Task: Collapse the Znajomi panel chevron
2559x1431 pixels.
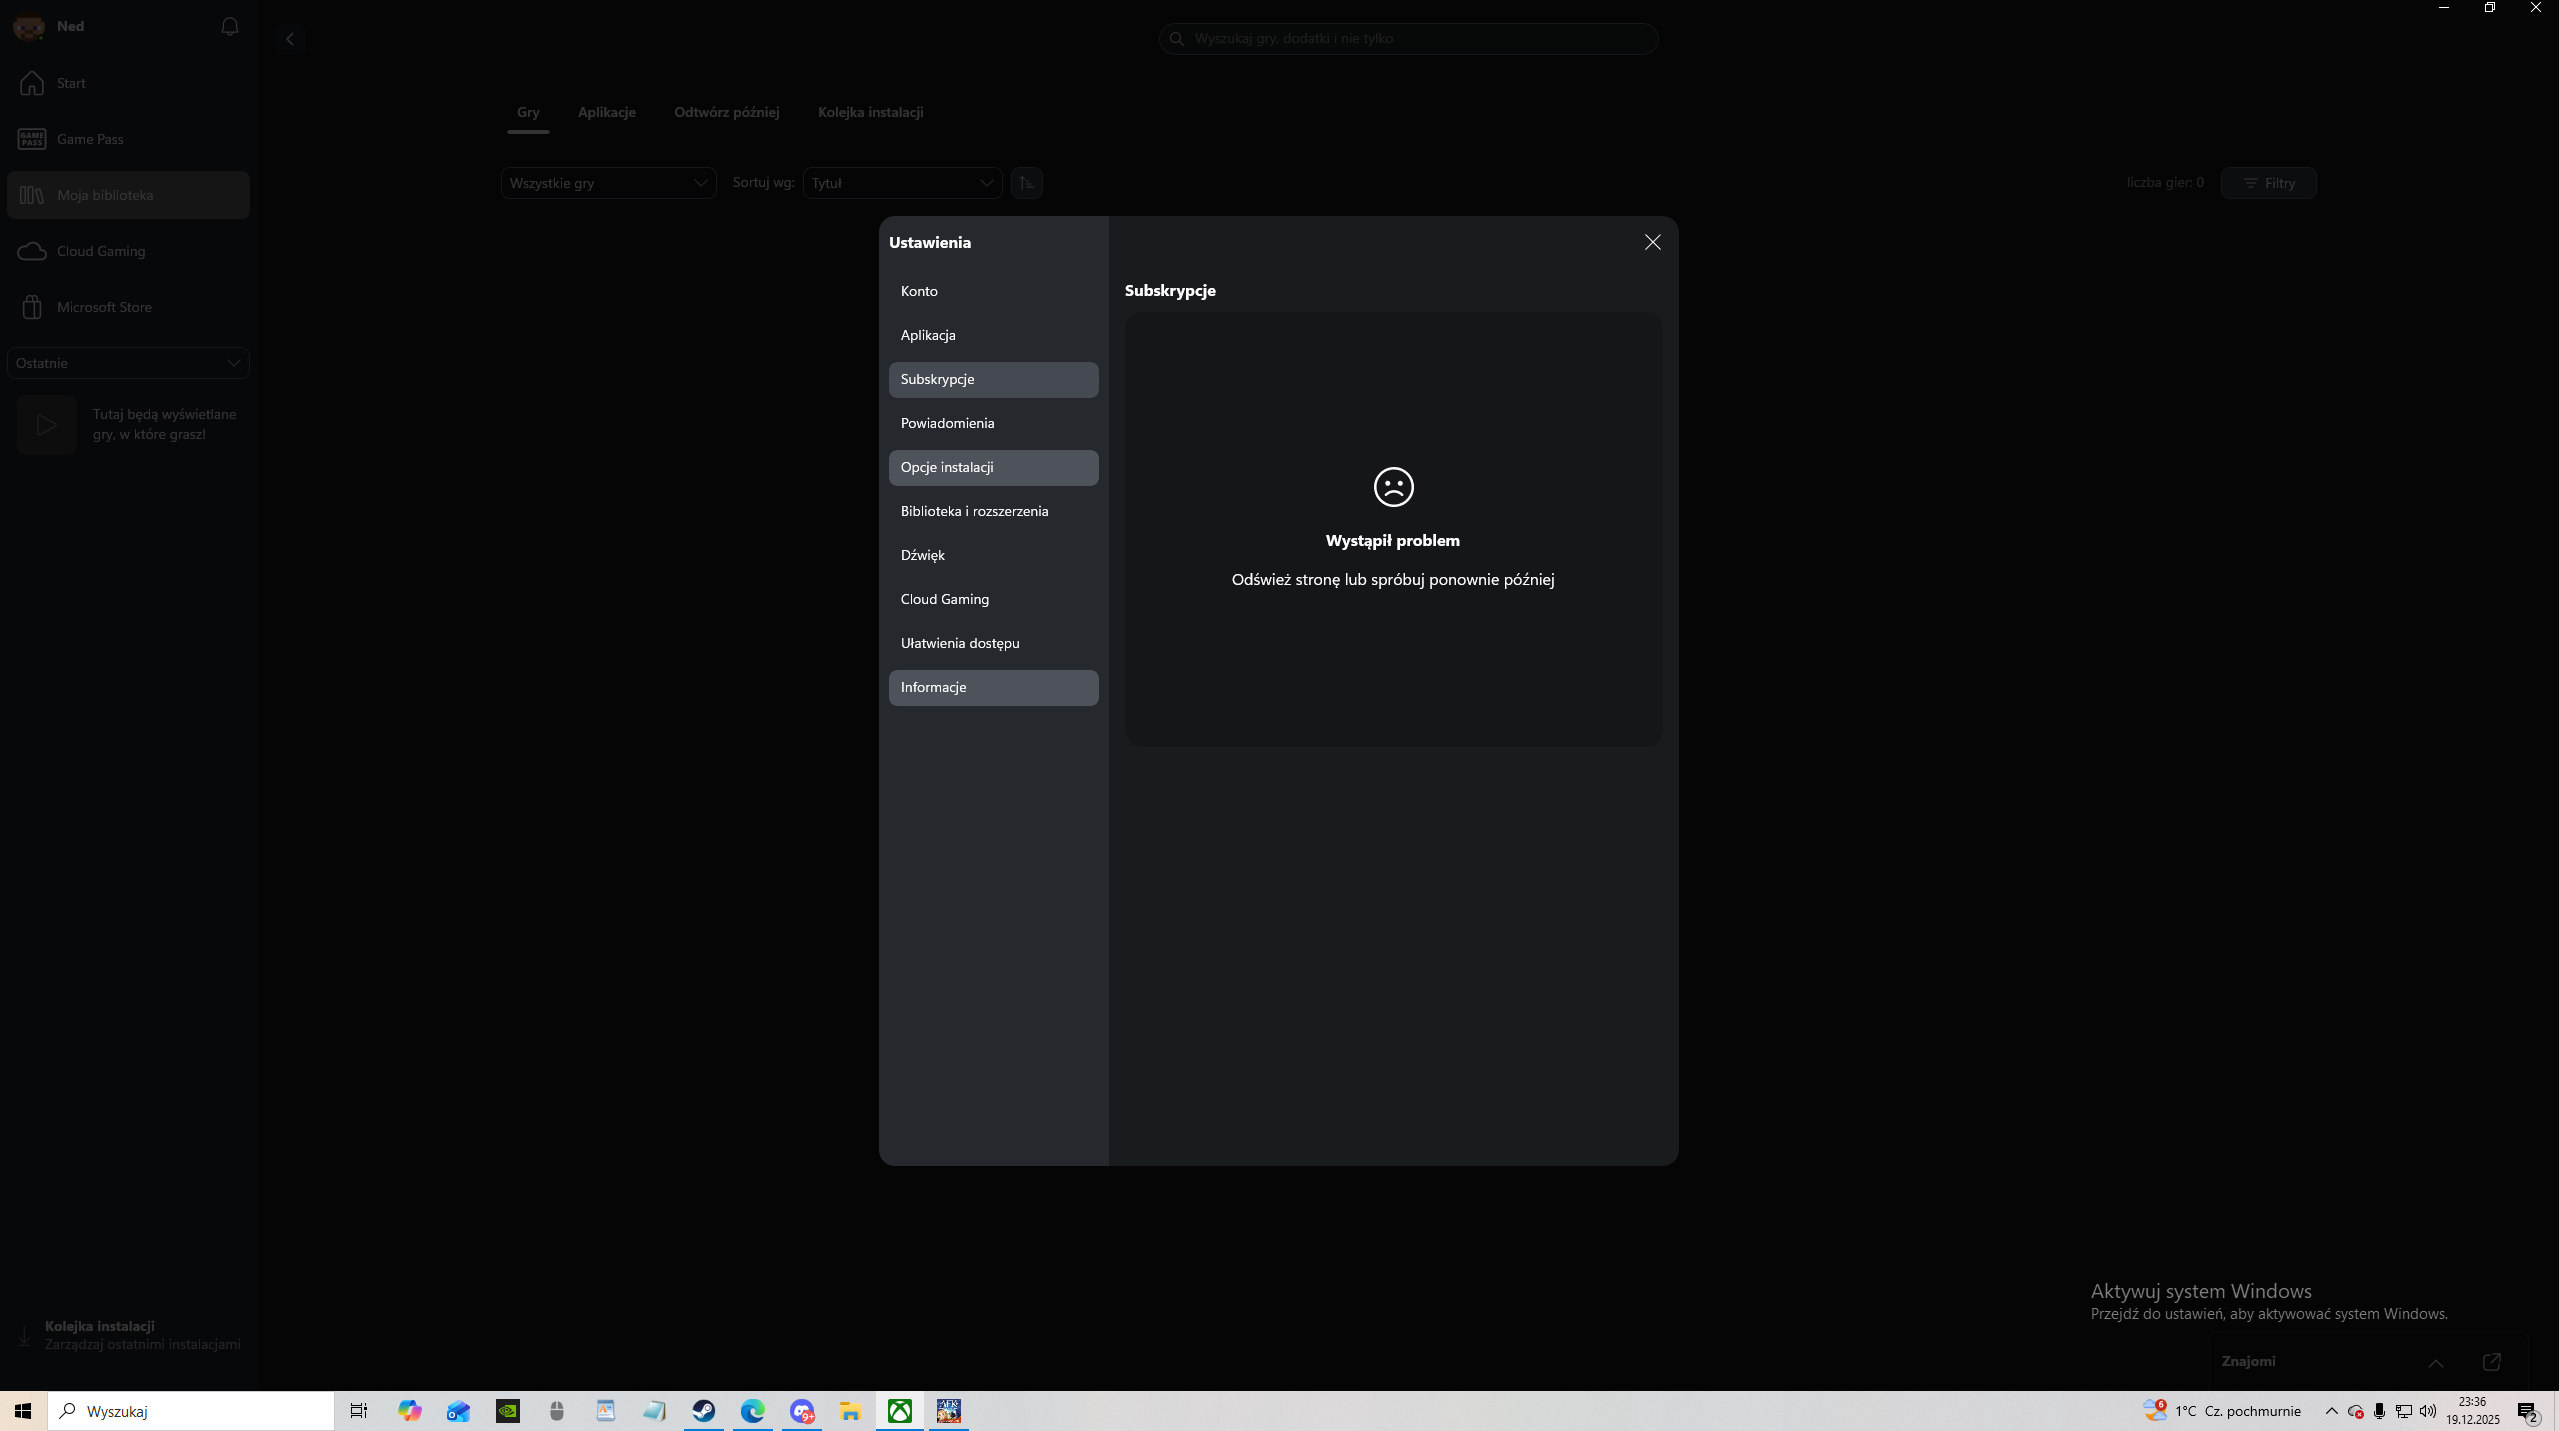Action: tap(2436, 1363)
